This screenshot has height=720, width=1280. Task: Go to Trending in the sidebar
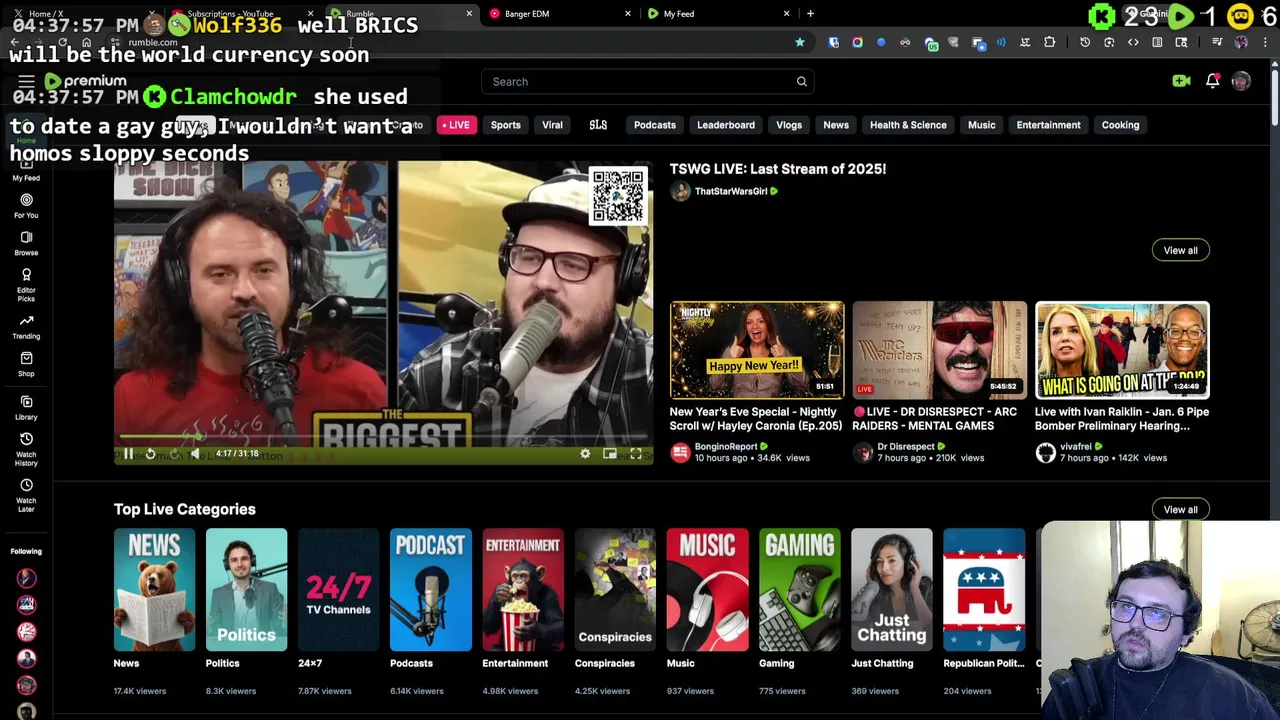26,327
